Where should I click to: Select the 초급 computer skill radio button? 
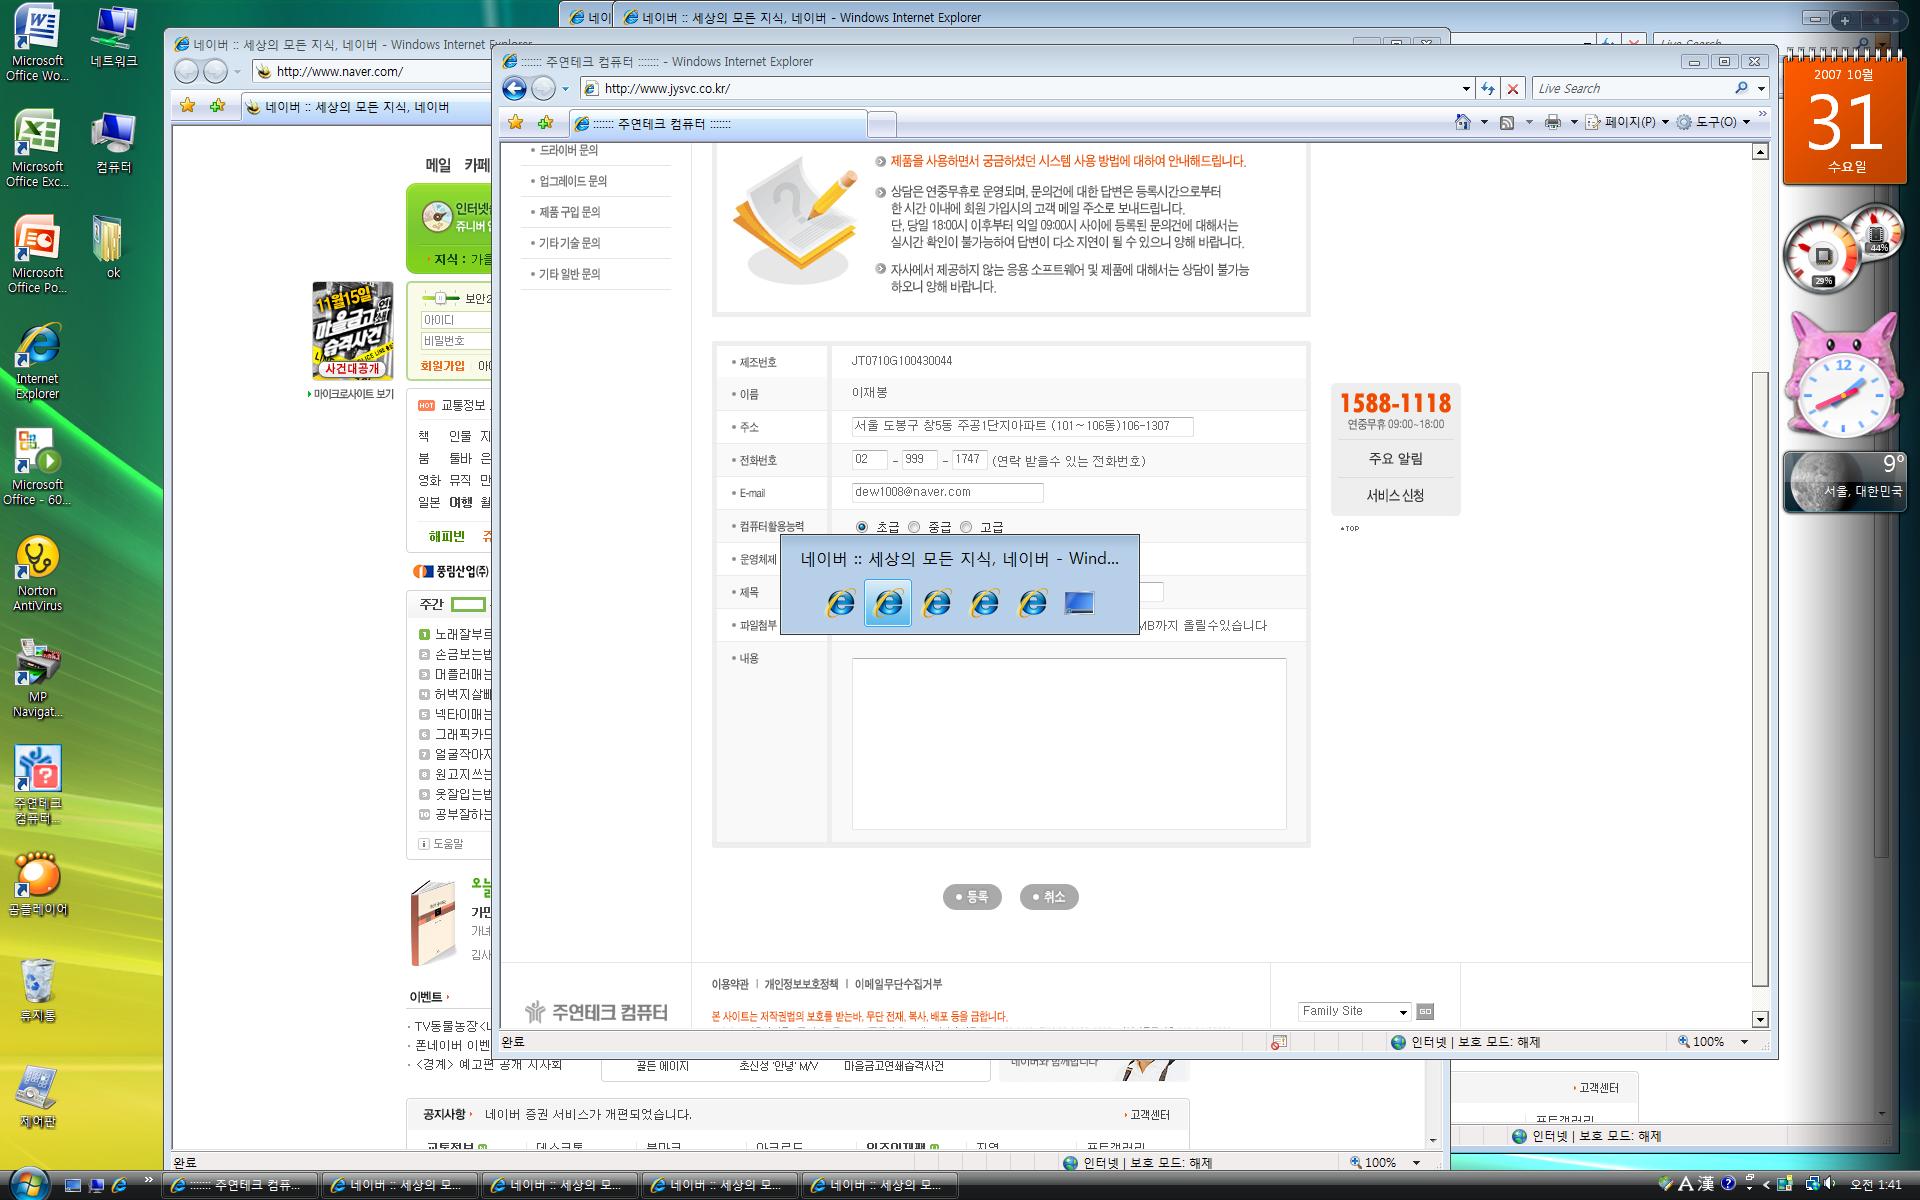862,527
